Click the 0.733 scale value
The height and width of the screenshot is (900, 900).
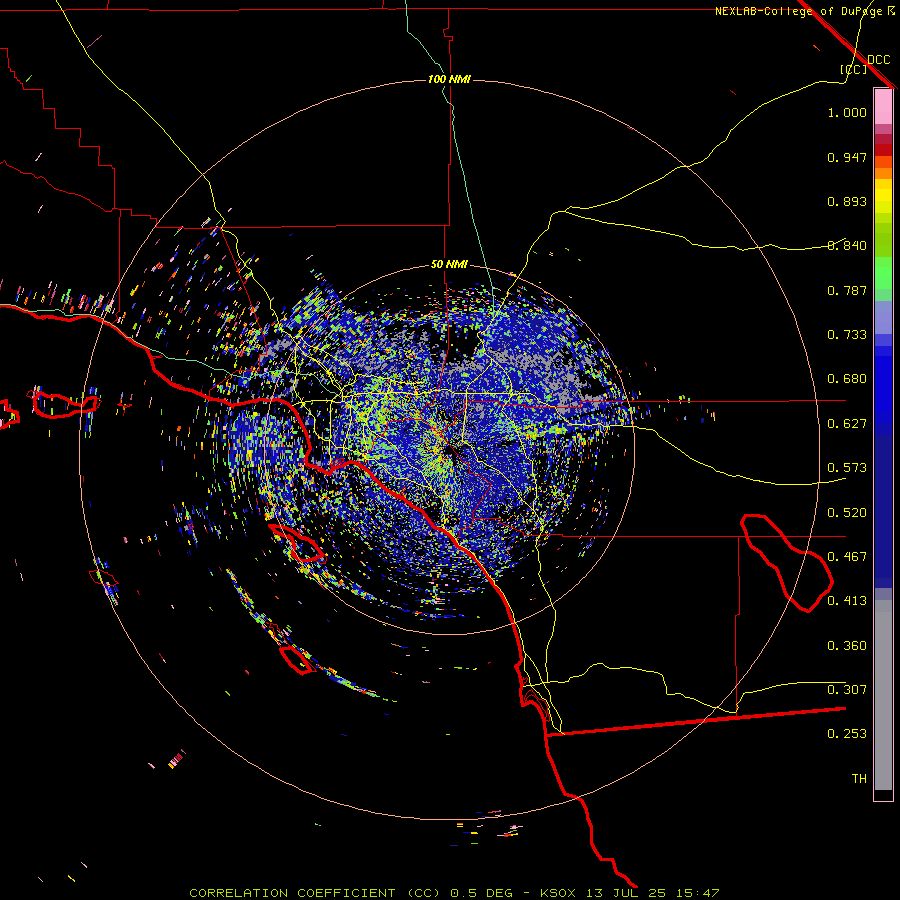point(847,335)
